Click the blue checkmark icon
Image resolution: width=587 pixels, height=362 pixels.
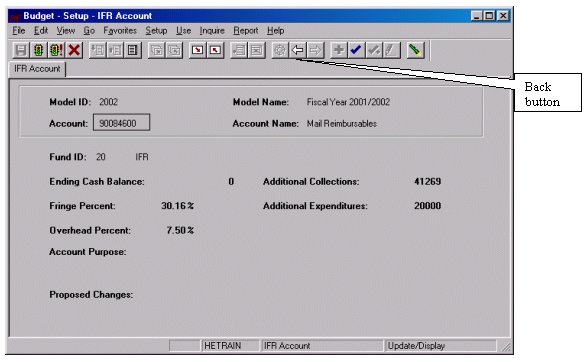pyautogui.click(x=356, y=50)
